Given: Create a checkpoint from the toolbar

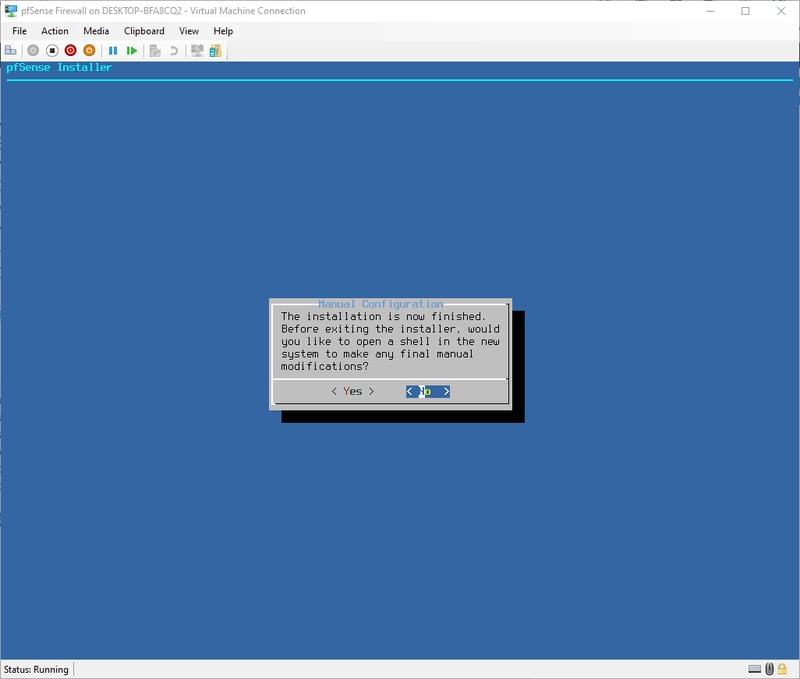Looking at the screenshot, I should point(155,50).
